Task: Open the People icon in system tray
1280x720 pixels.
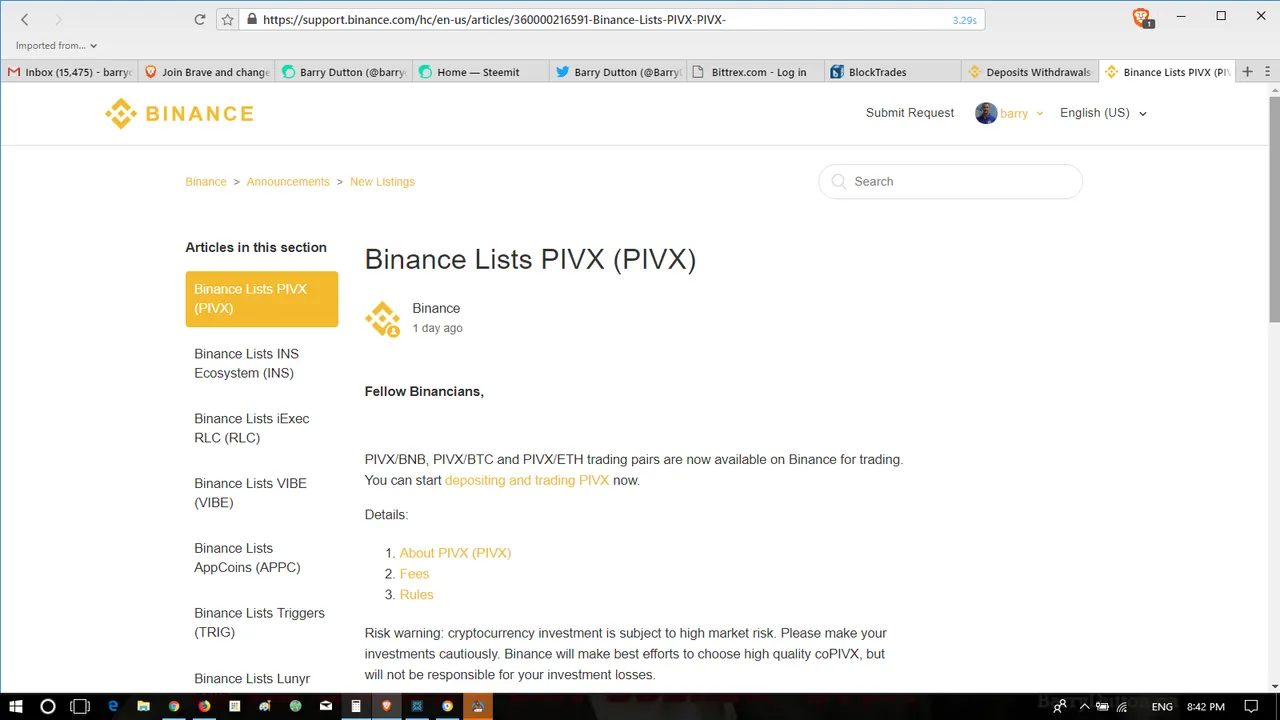Action: [1059, 707]
